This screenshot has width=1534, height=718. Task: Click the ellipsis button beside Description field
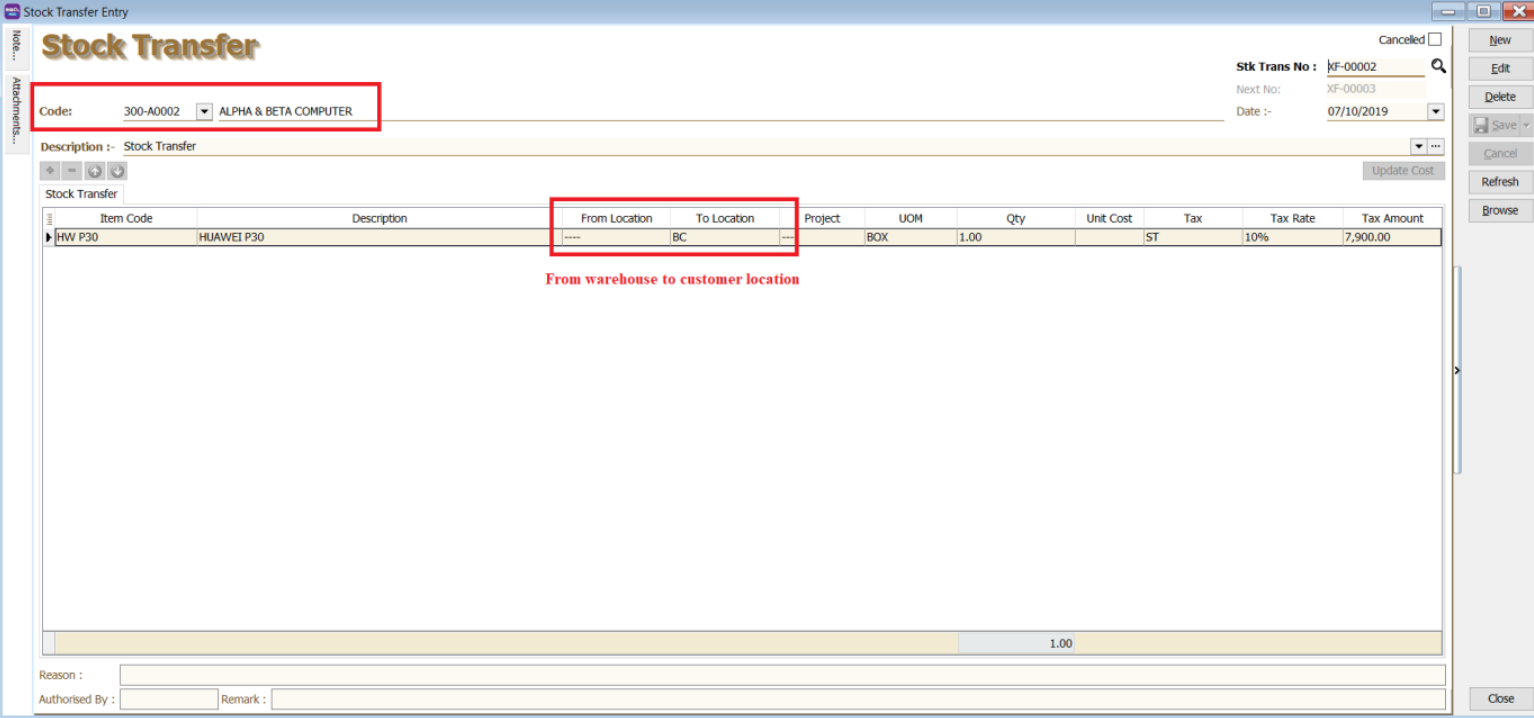click(1436, 147)
